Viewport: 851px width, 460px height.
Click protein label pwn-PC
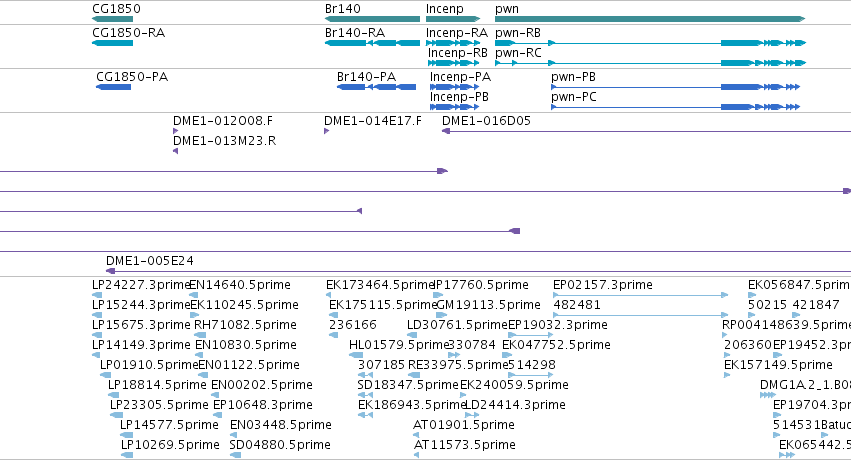pos(574,97)
